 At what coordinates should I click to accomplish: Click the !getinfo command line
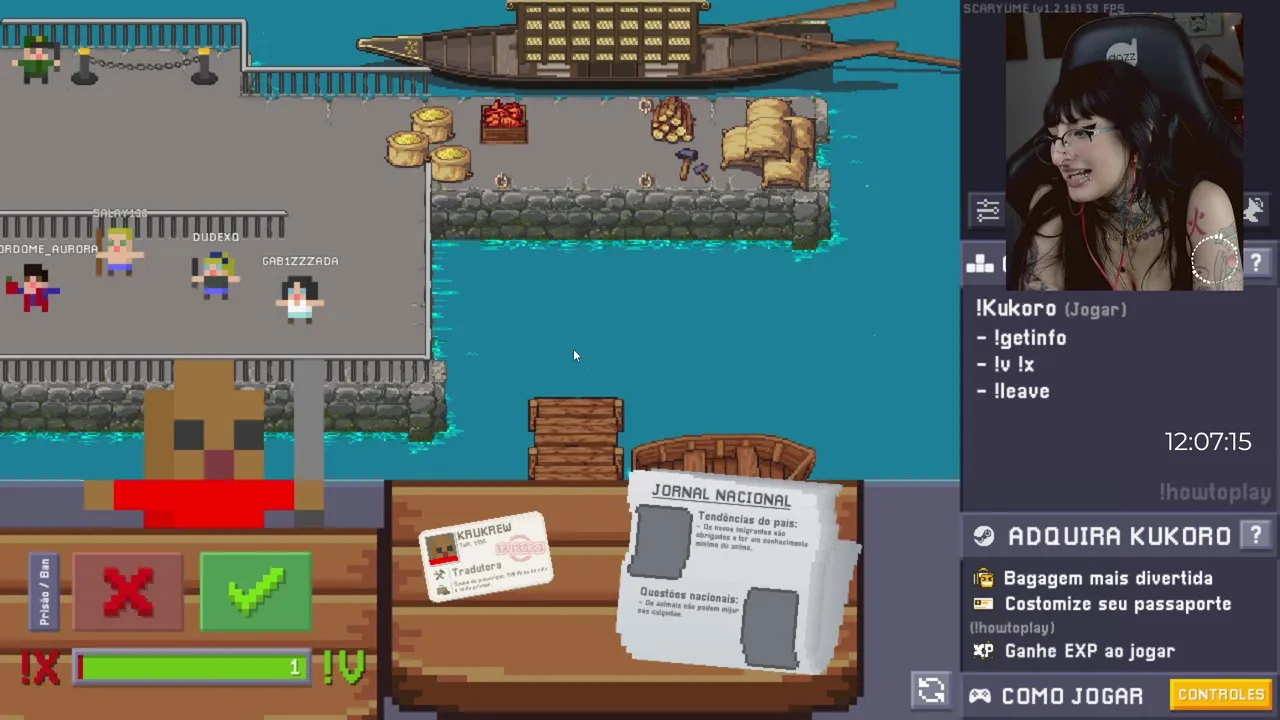pos(1021,338)
